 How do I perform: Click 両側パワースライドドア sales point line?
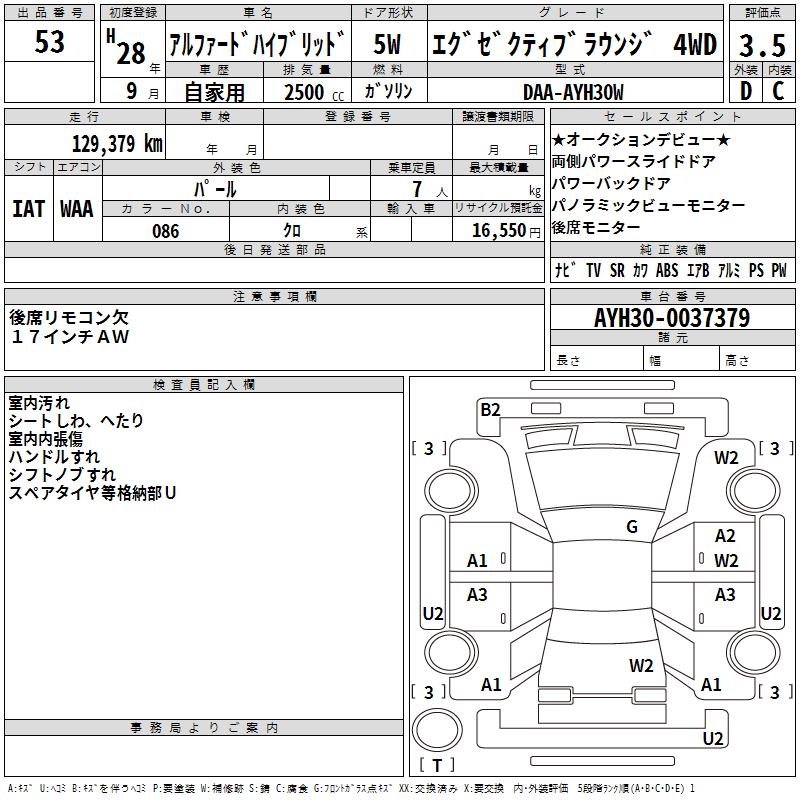point(634,161)
